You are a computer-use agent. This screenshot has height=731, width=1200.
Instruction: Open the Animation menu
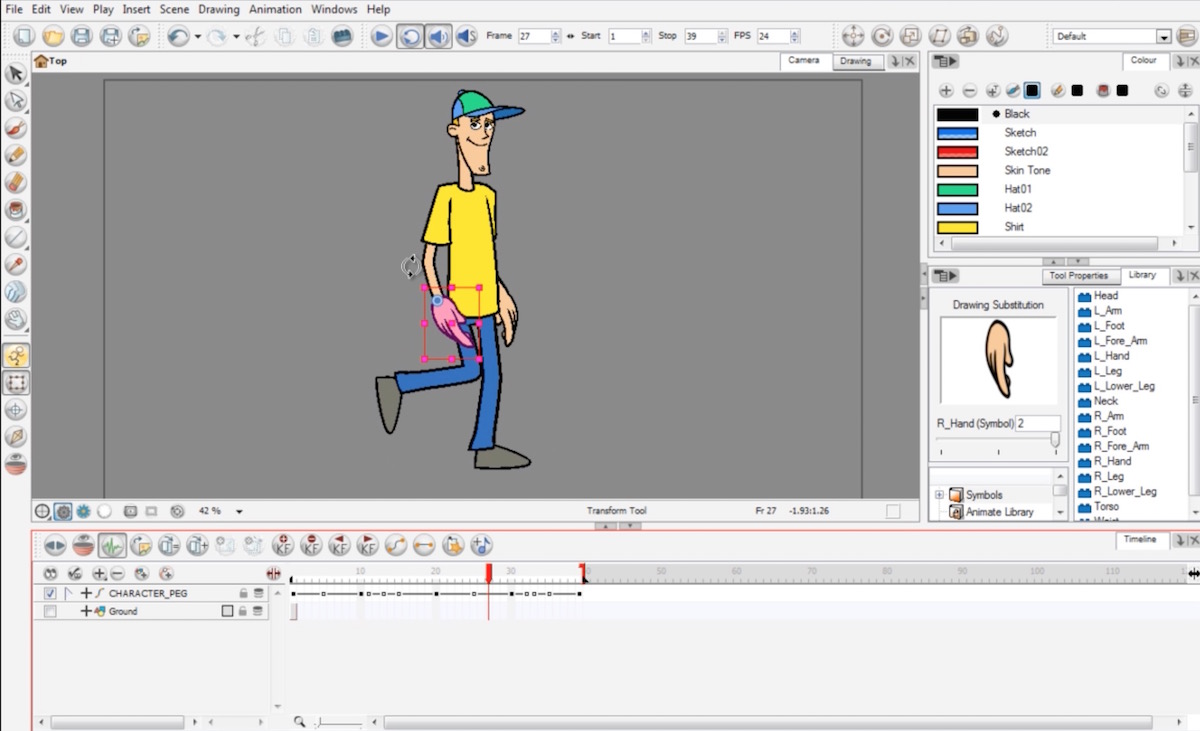pos(275,9)
